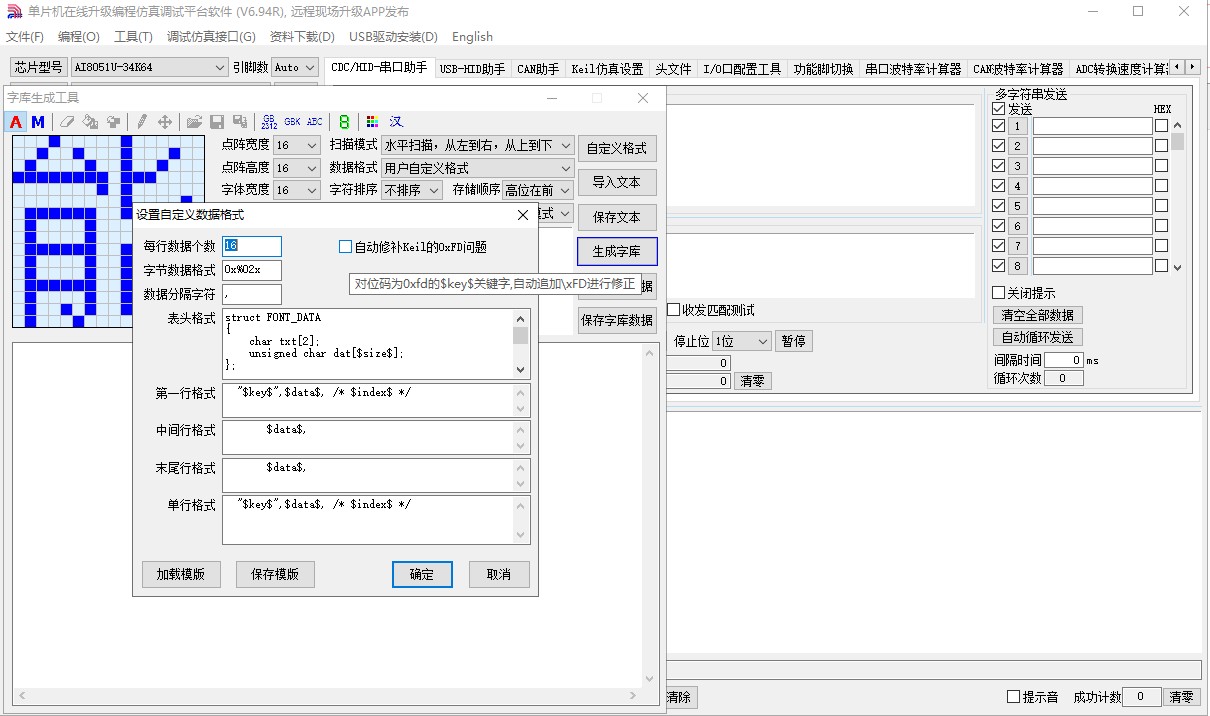Viewport: 1210px width, 716px height.
Task: Click the green digit 8 icon
Action: click(344, 122)
